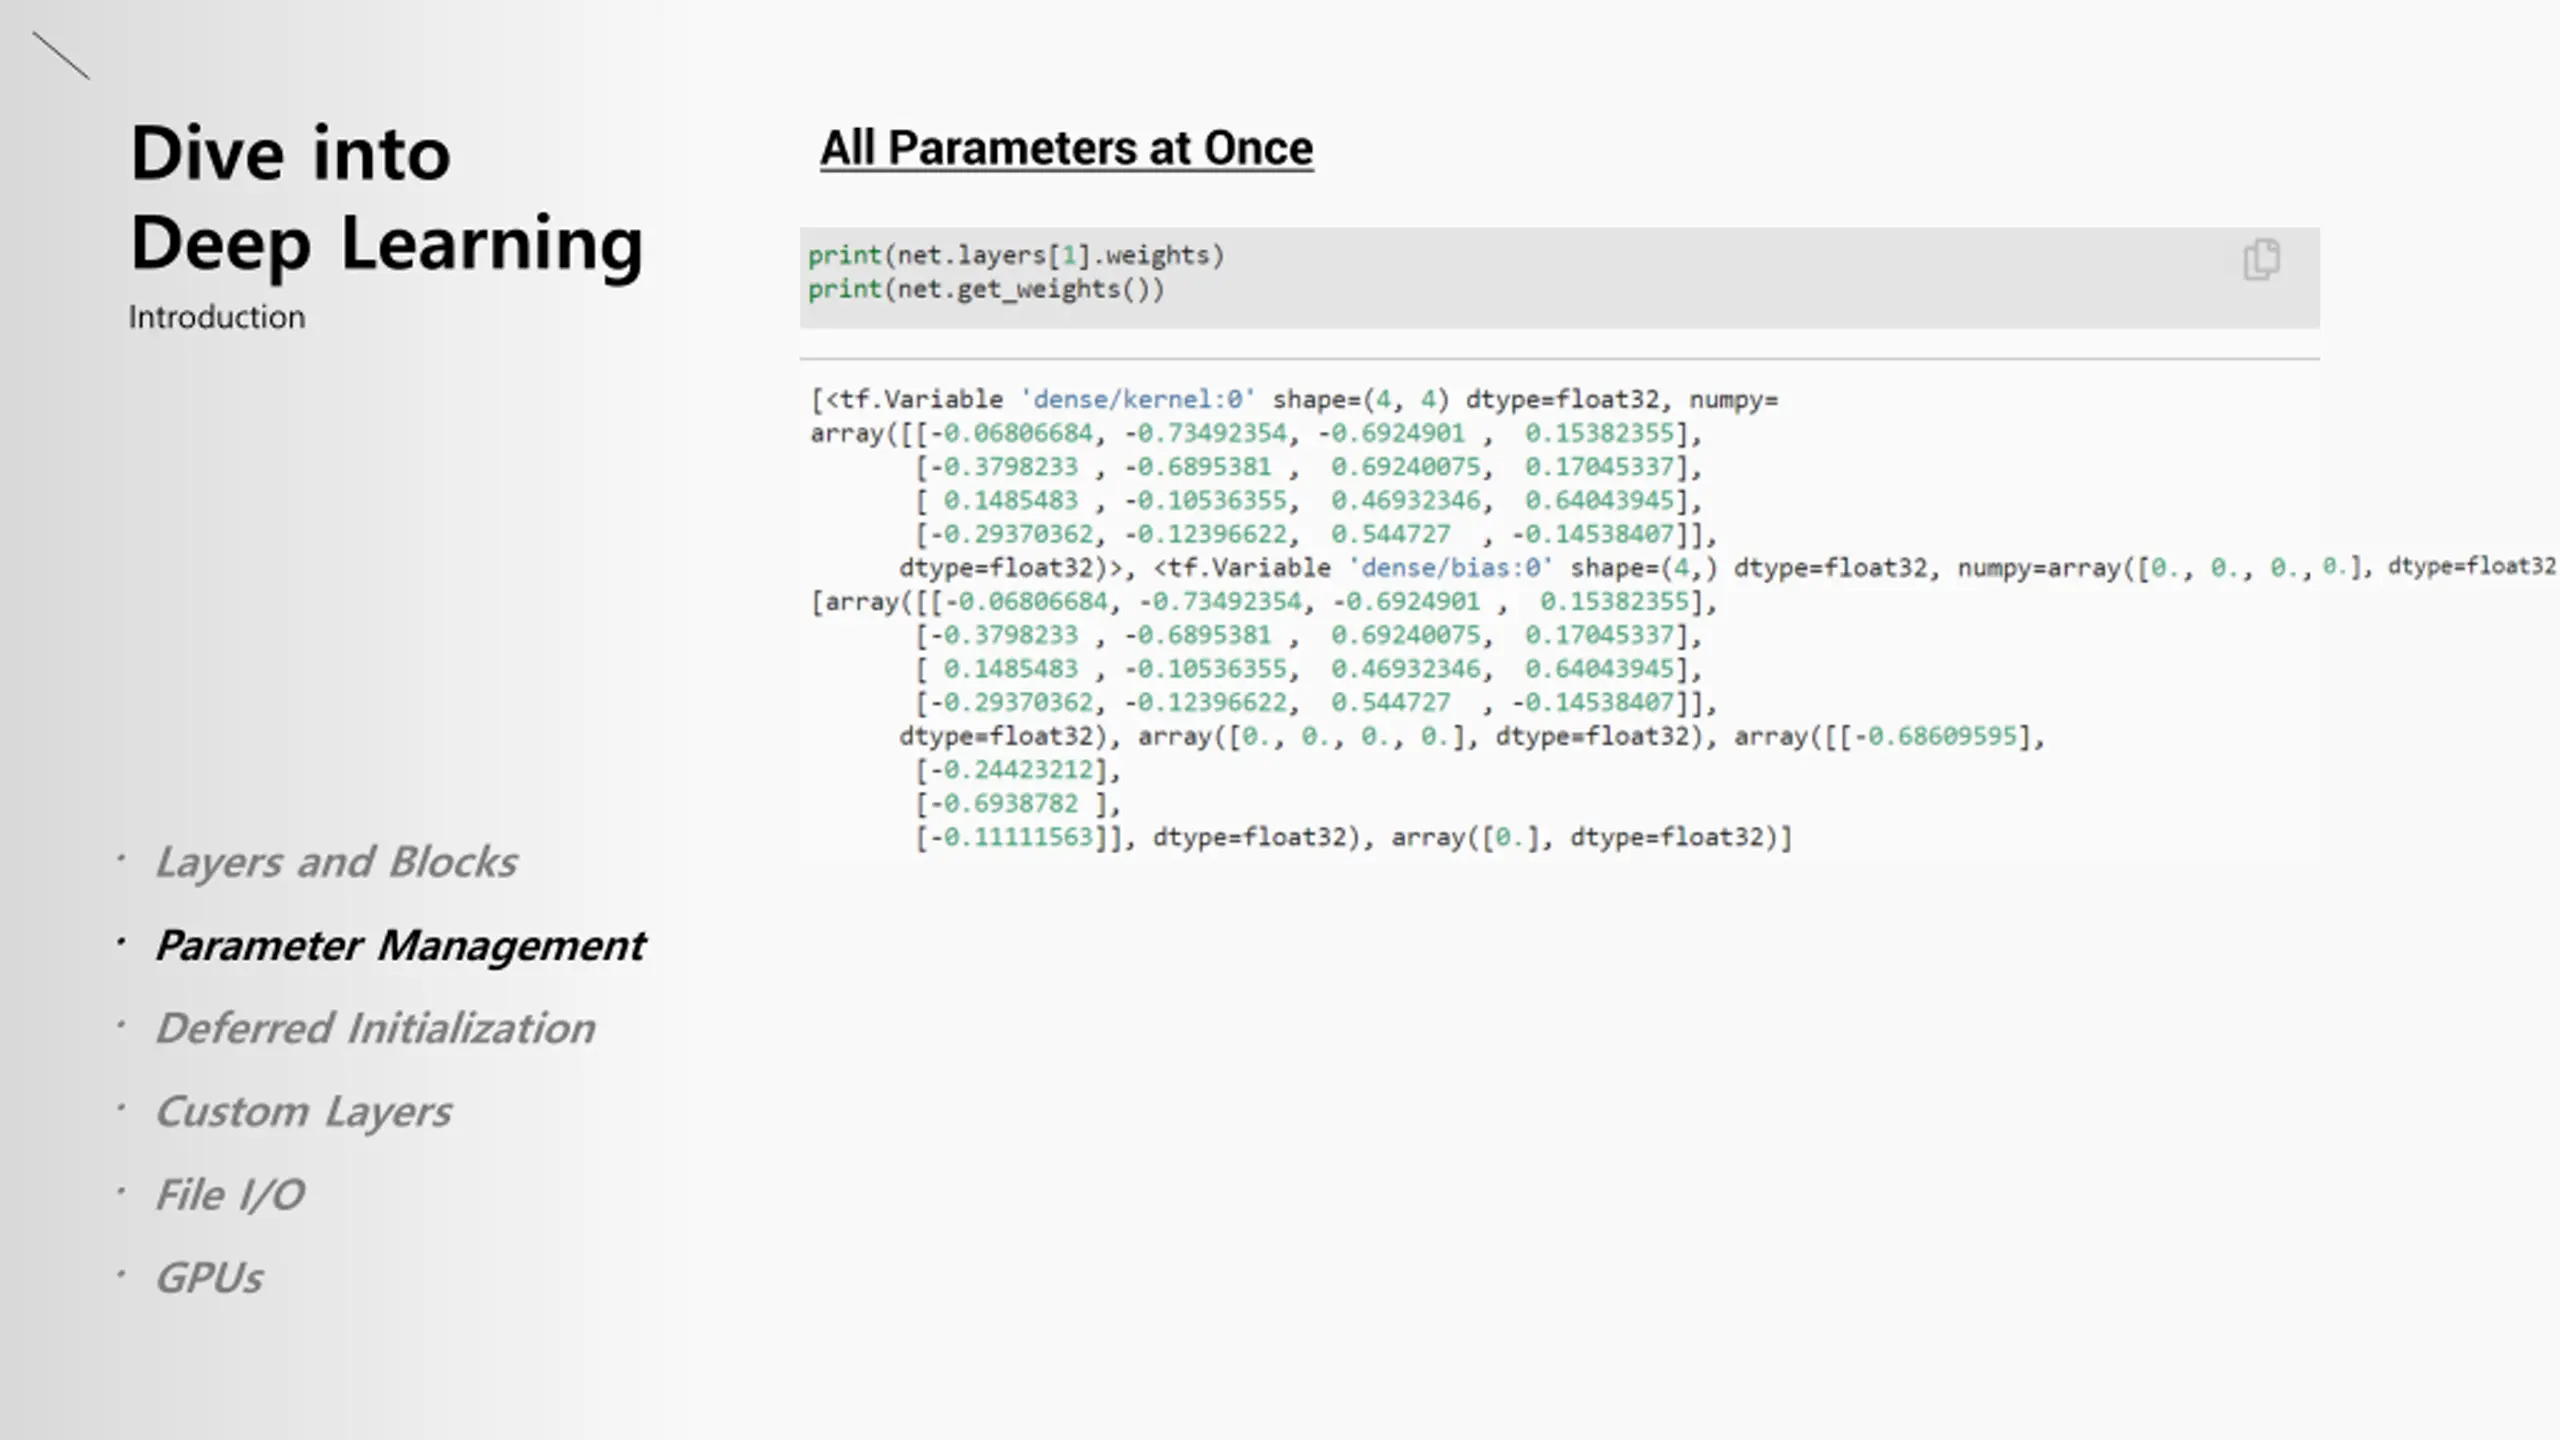Image resolution: width=2560 pixels, height=1440 pixels.
Task: Select Layers and Blocks topic
Action: pyautogui.click(x=336, y=862)
